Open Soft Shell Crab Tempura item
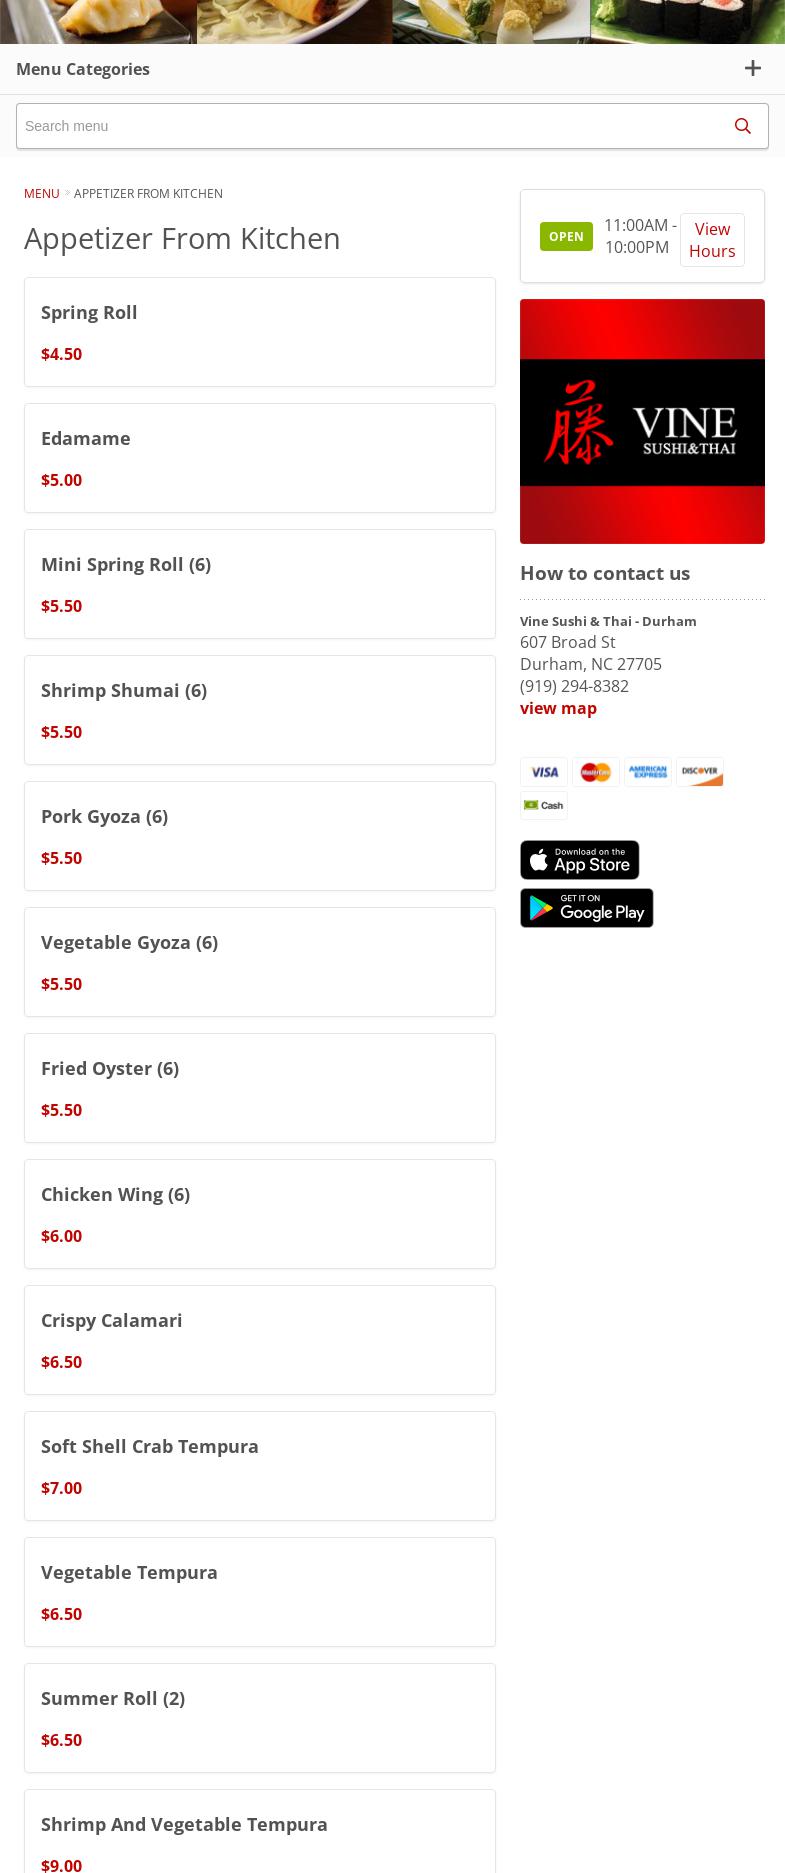 (260, 1466)
